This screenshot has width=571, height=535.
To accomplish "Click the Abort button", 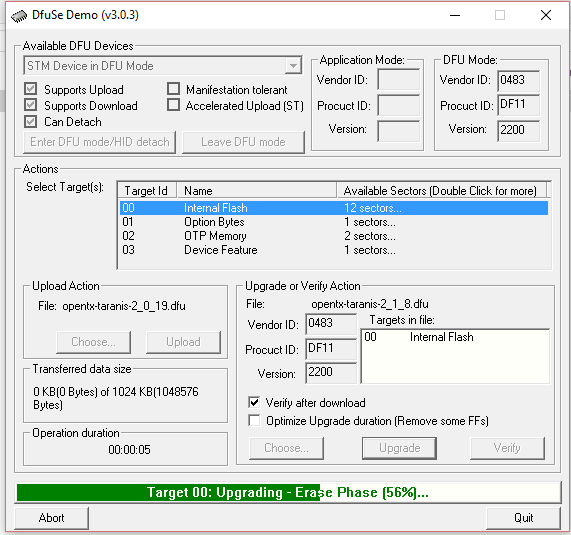I will click(x=52, y=518).
